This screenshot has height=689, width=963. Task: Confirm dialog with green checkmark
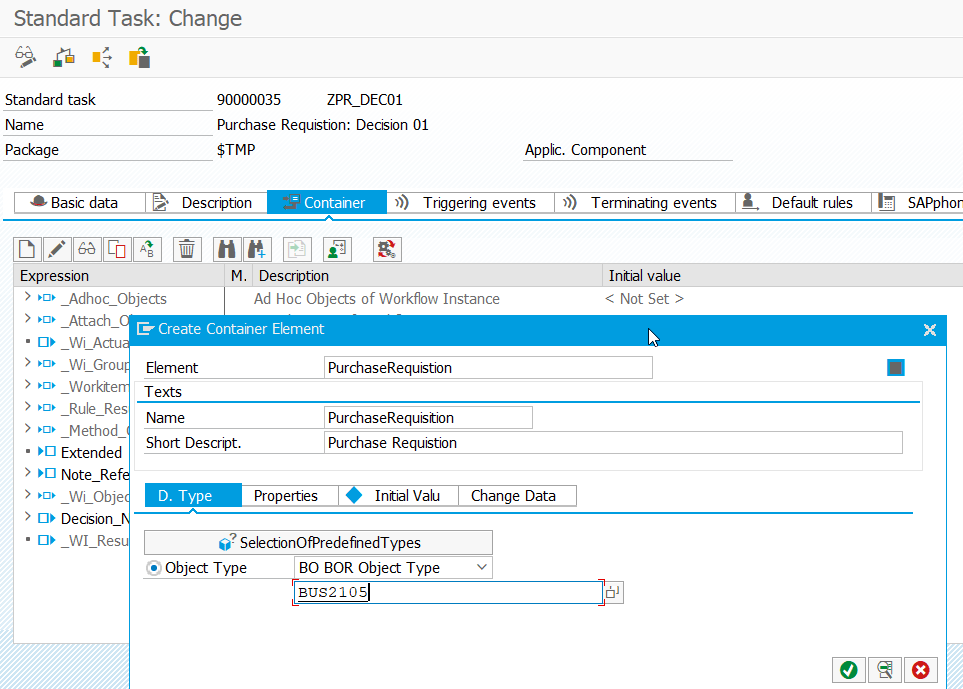point(848,669)
